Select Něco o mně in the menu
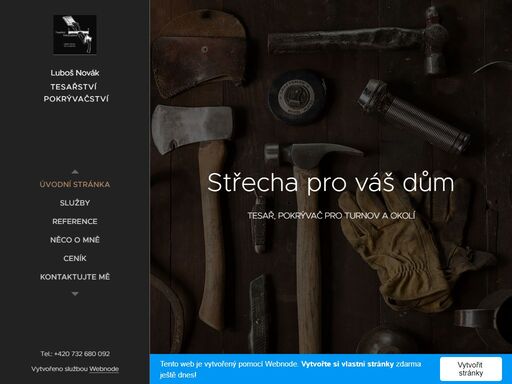Viewport: 512px width, 384px height. click(75, 240)
